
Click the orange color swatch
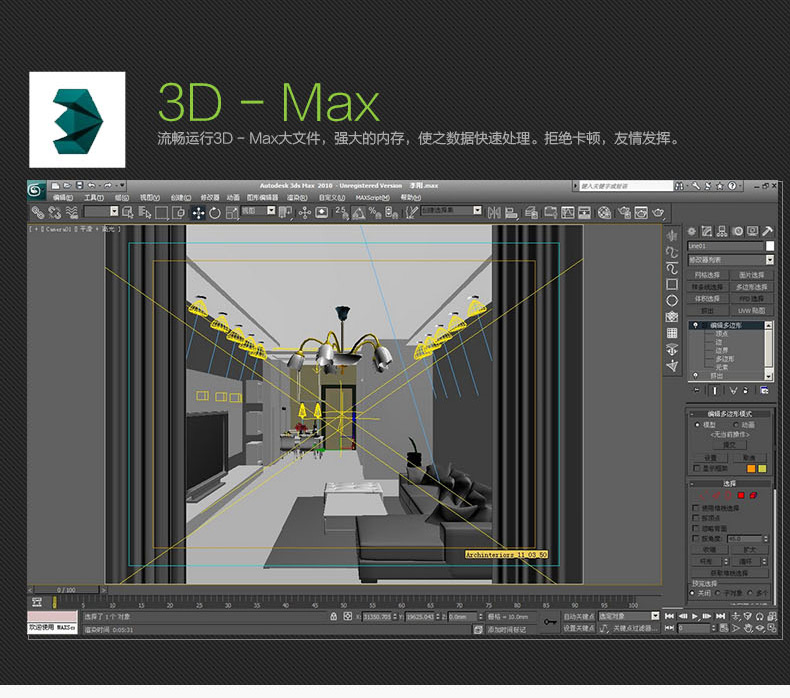click(751, 469)
